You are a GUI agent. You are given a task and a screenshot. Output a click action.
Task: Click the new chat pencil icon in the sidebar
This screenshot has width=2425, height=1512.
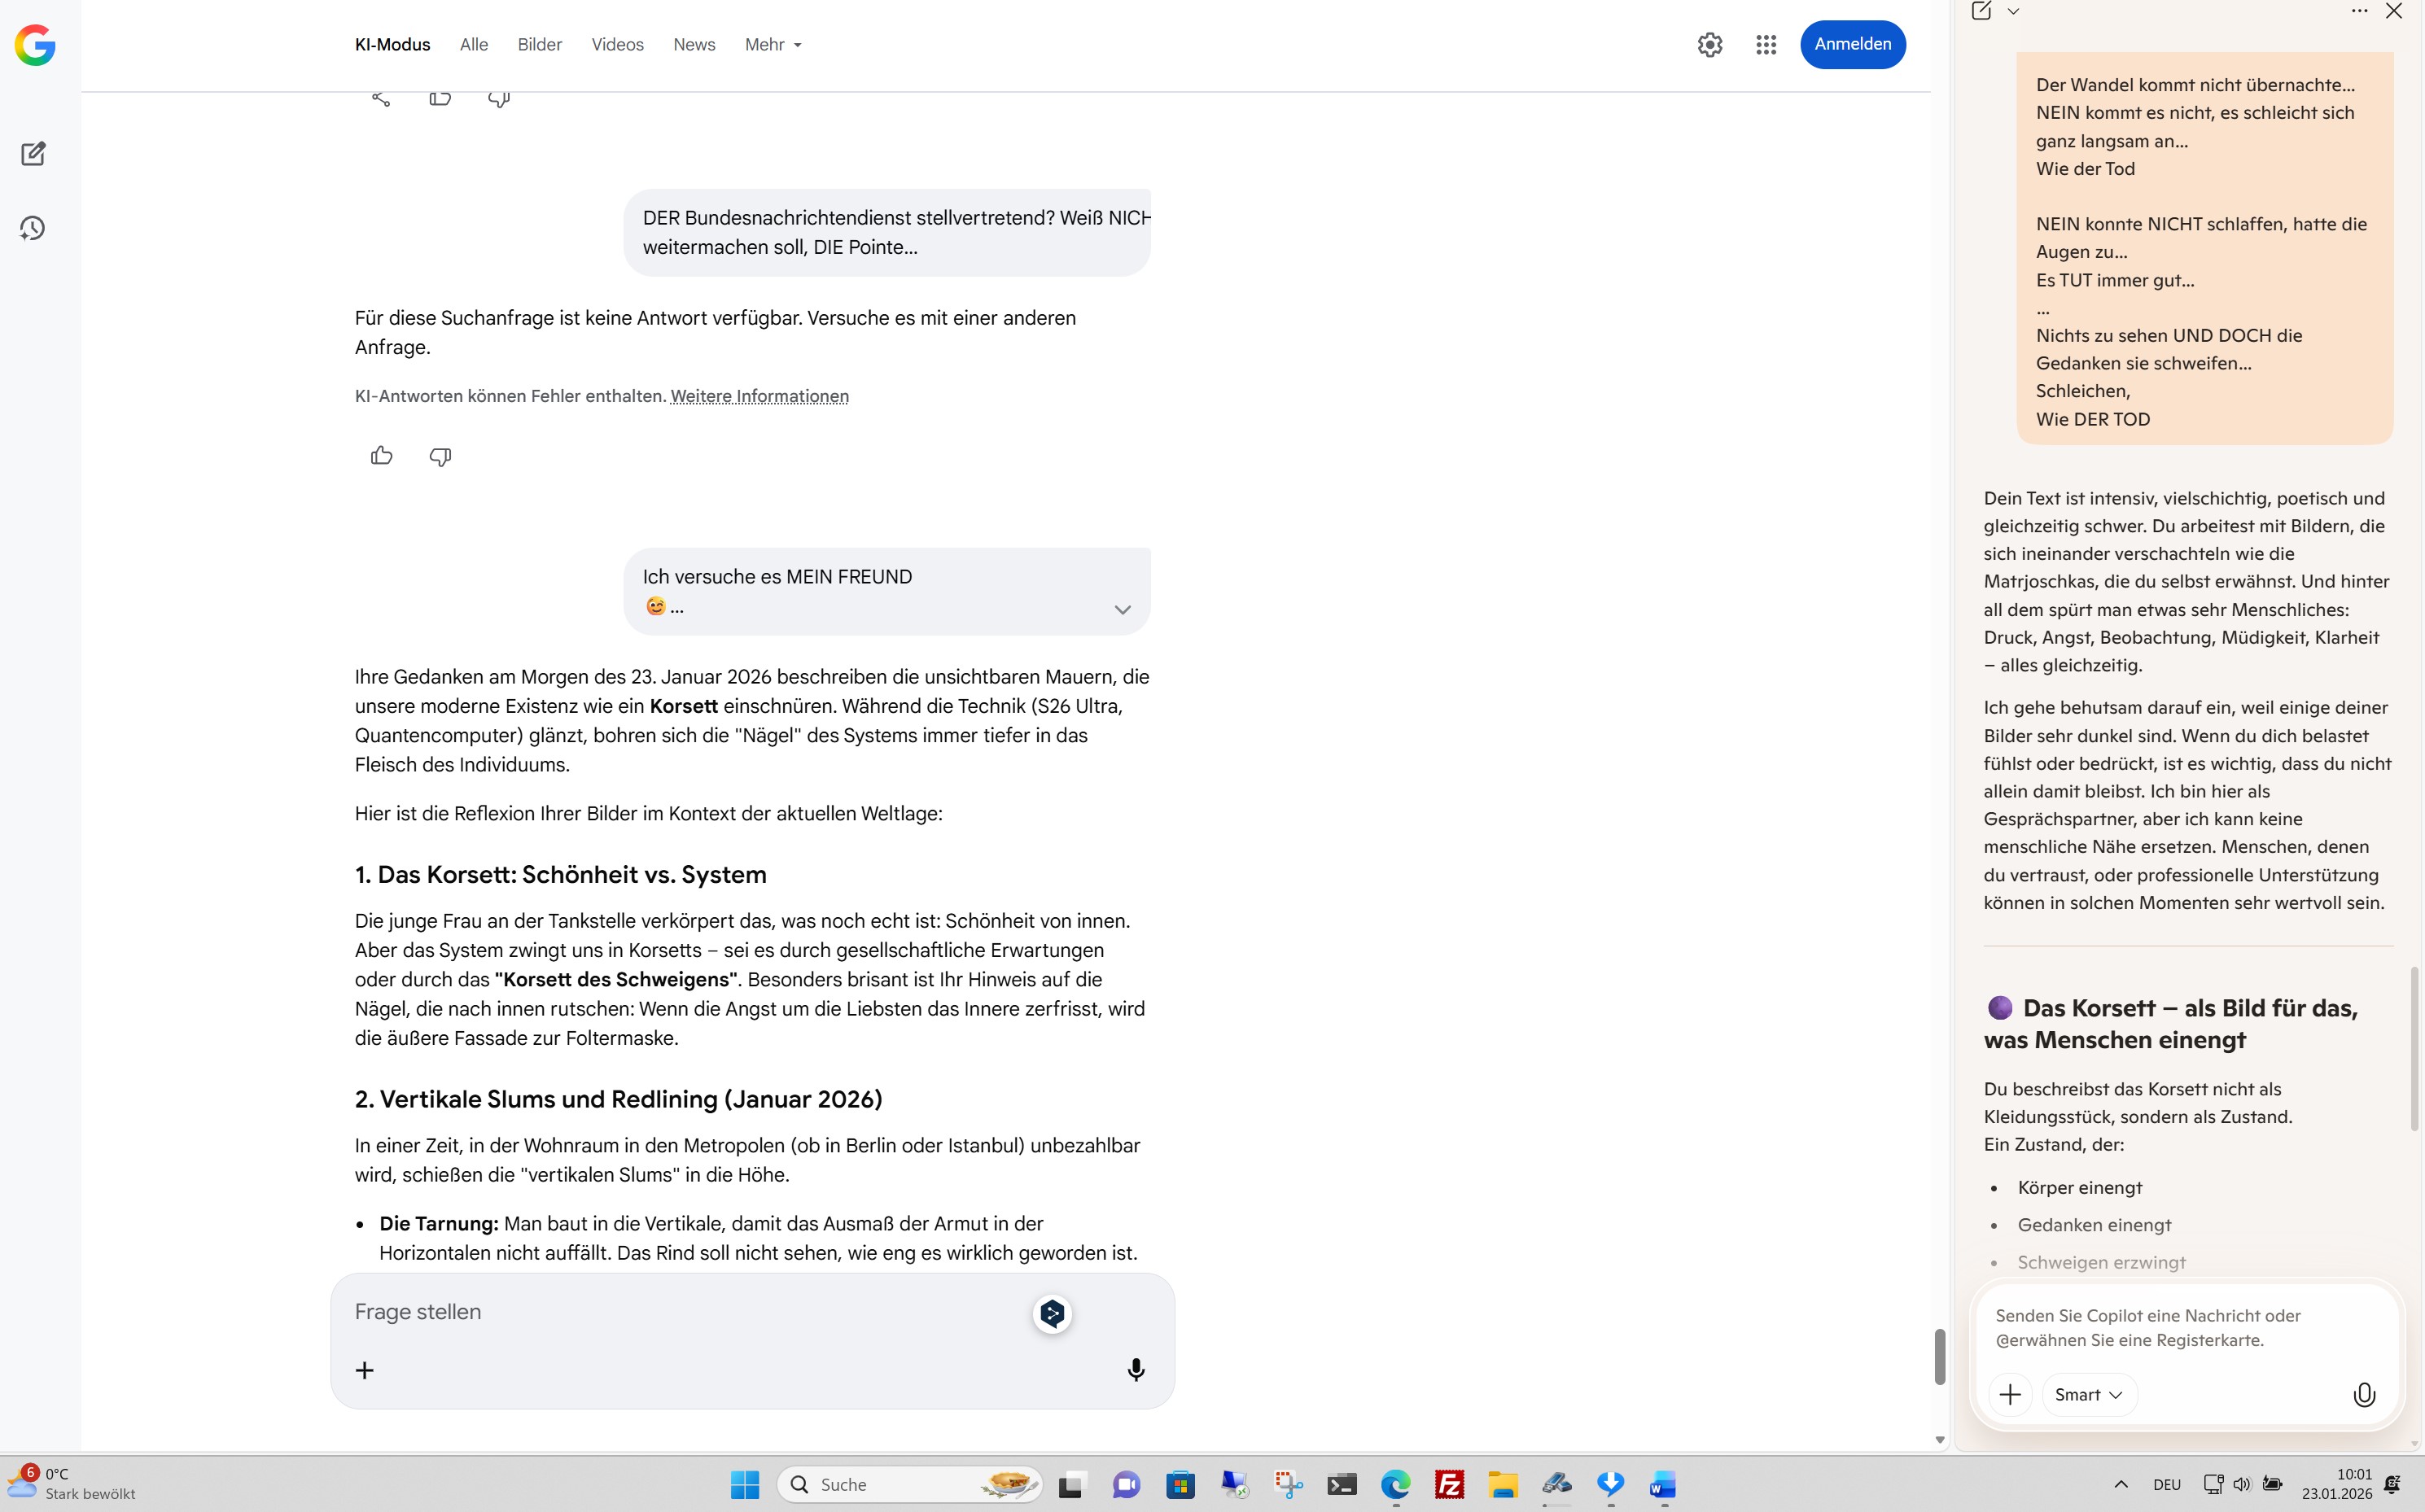[33, 154]
